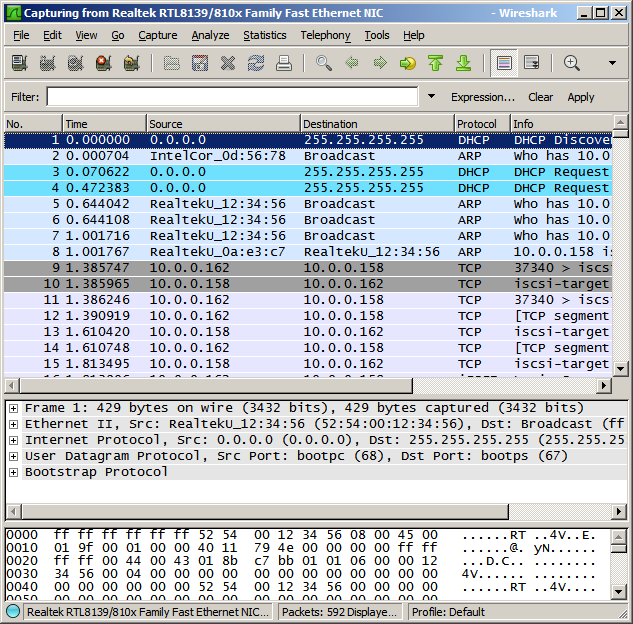Click the Apply filter button
The width and height of the screenshot is (633, 624).
click(x=580, y=97)
